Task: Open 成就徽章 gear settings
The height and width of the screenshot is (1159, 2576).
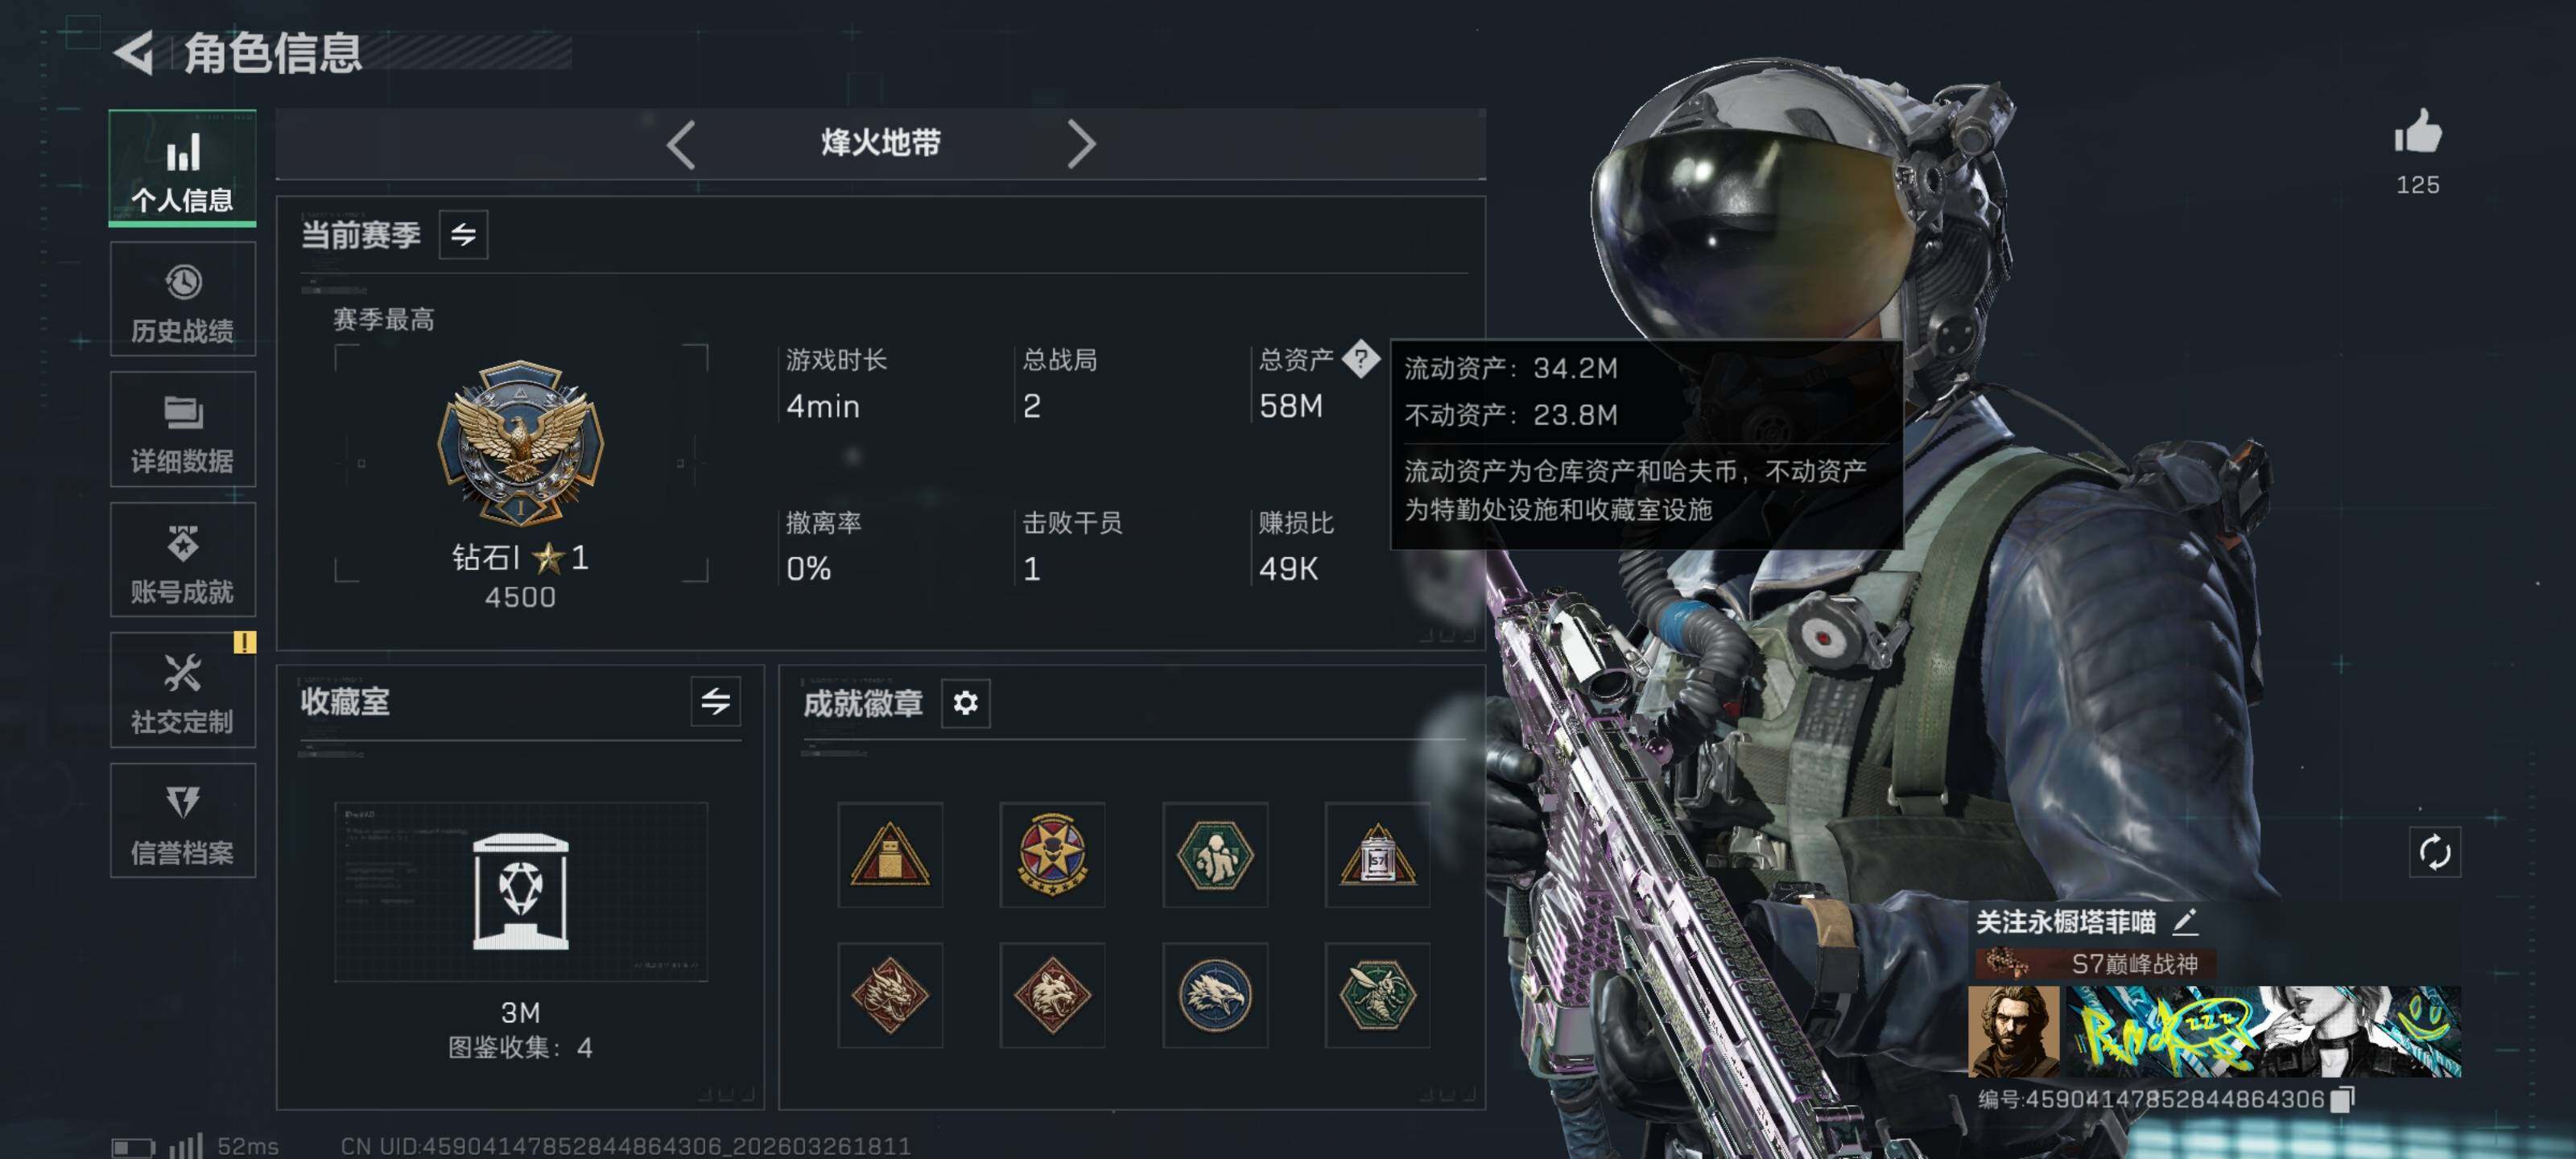Action: click(x=965, y=703)
